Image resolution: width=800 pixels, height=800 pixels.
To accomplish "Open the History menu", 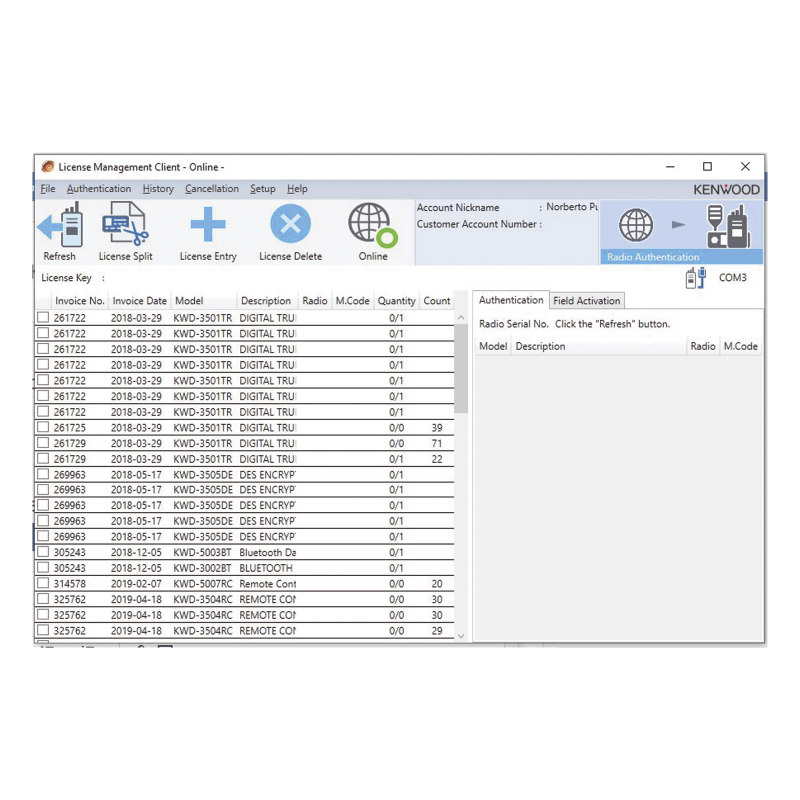I will (x=157, y=188).
